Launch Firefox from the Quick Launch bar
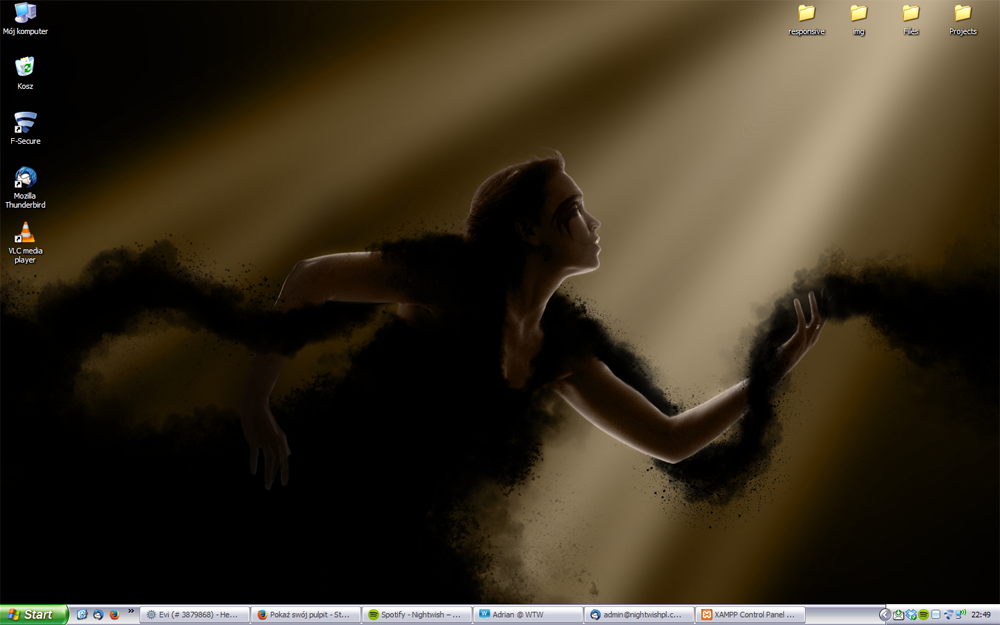This screenshot has height=625, width=1000. point(115,615)
